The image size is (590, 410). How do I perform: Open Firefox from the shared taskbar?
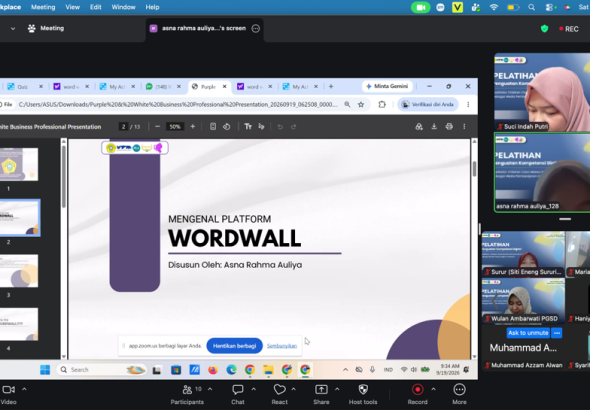pyautogui.click(x=213, y=370)
